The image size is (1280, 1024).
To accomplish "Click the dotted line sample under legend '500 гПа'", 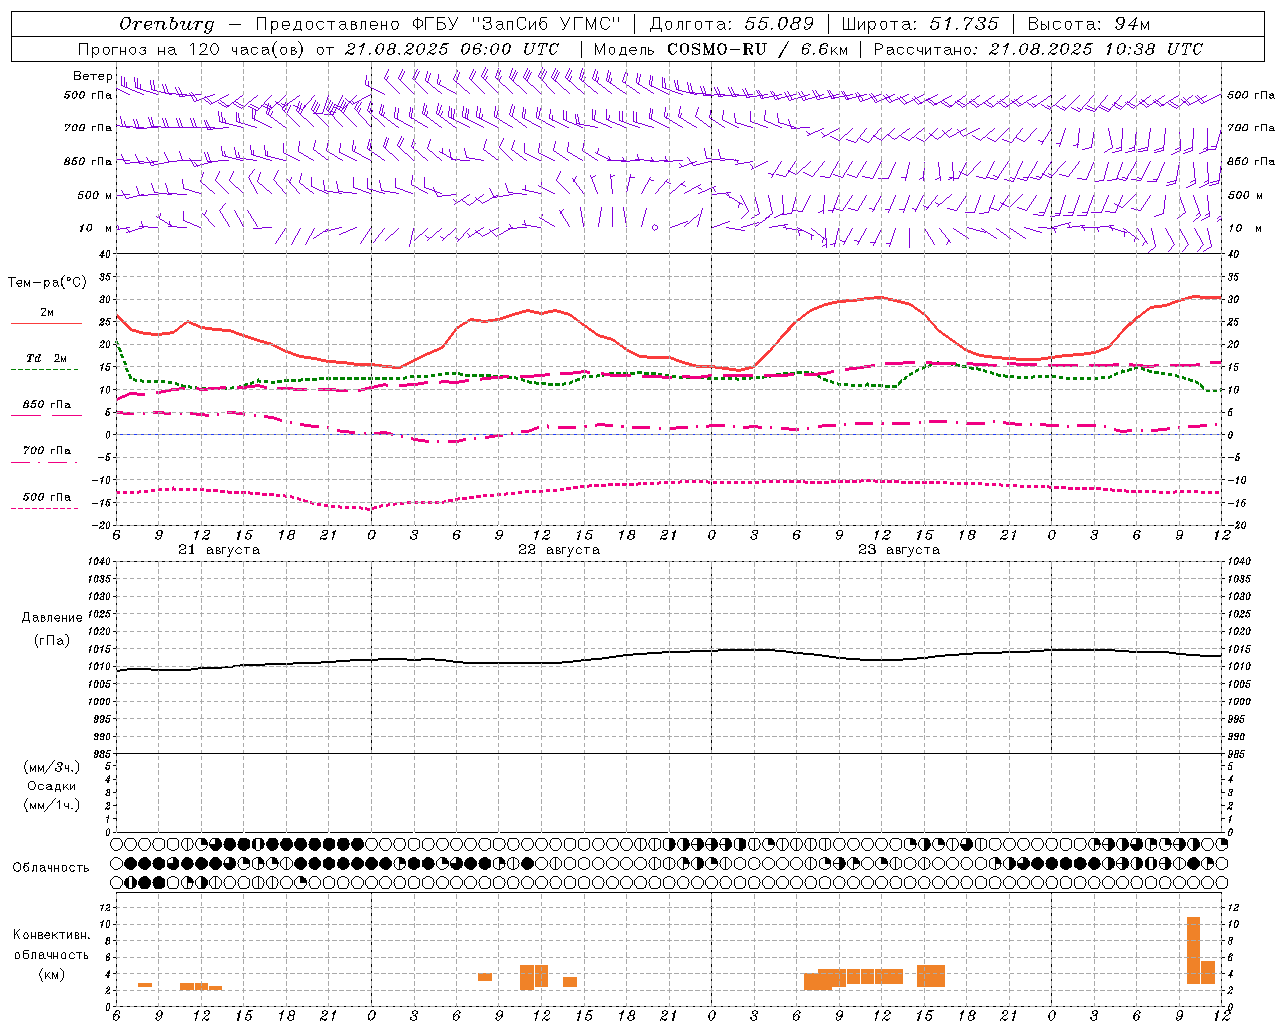I will [44, 509].
